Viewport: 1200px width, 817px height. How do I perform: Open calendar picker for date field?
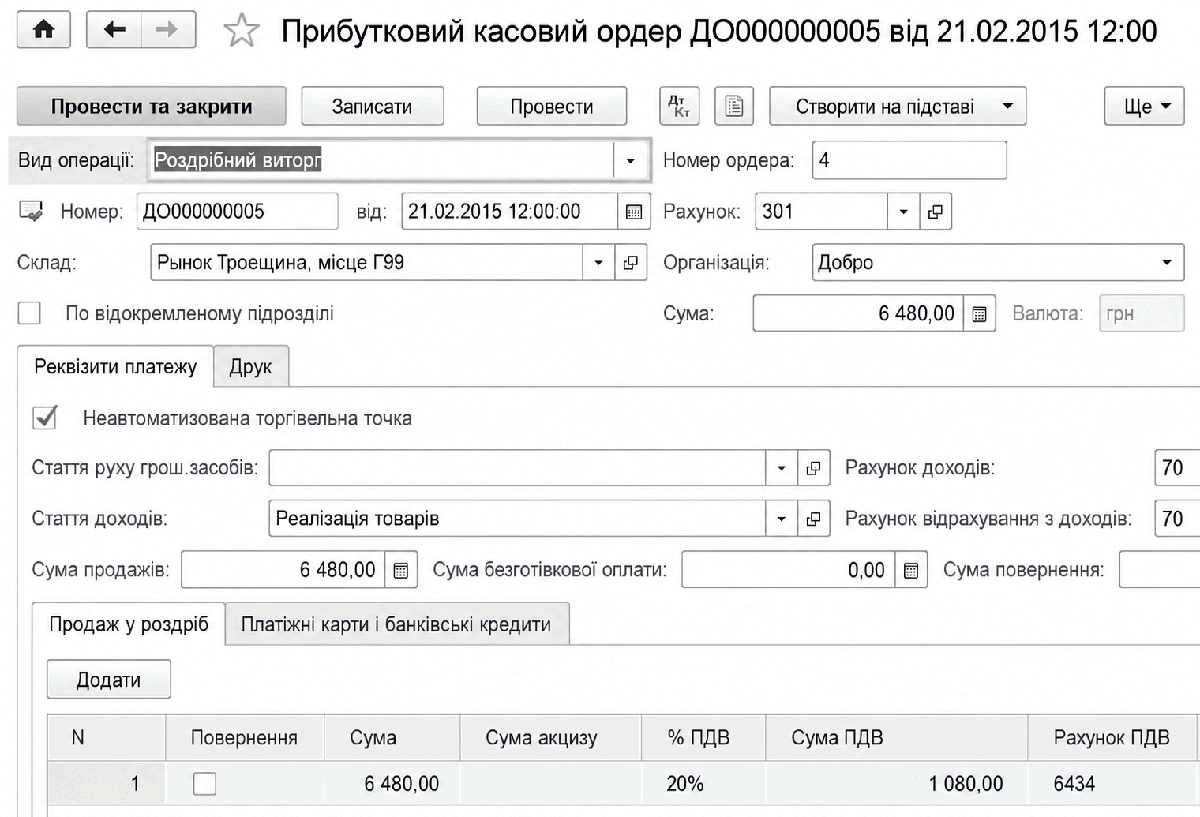632,212
